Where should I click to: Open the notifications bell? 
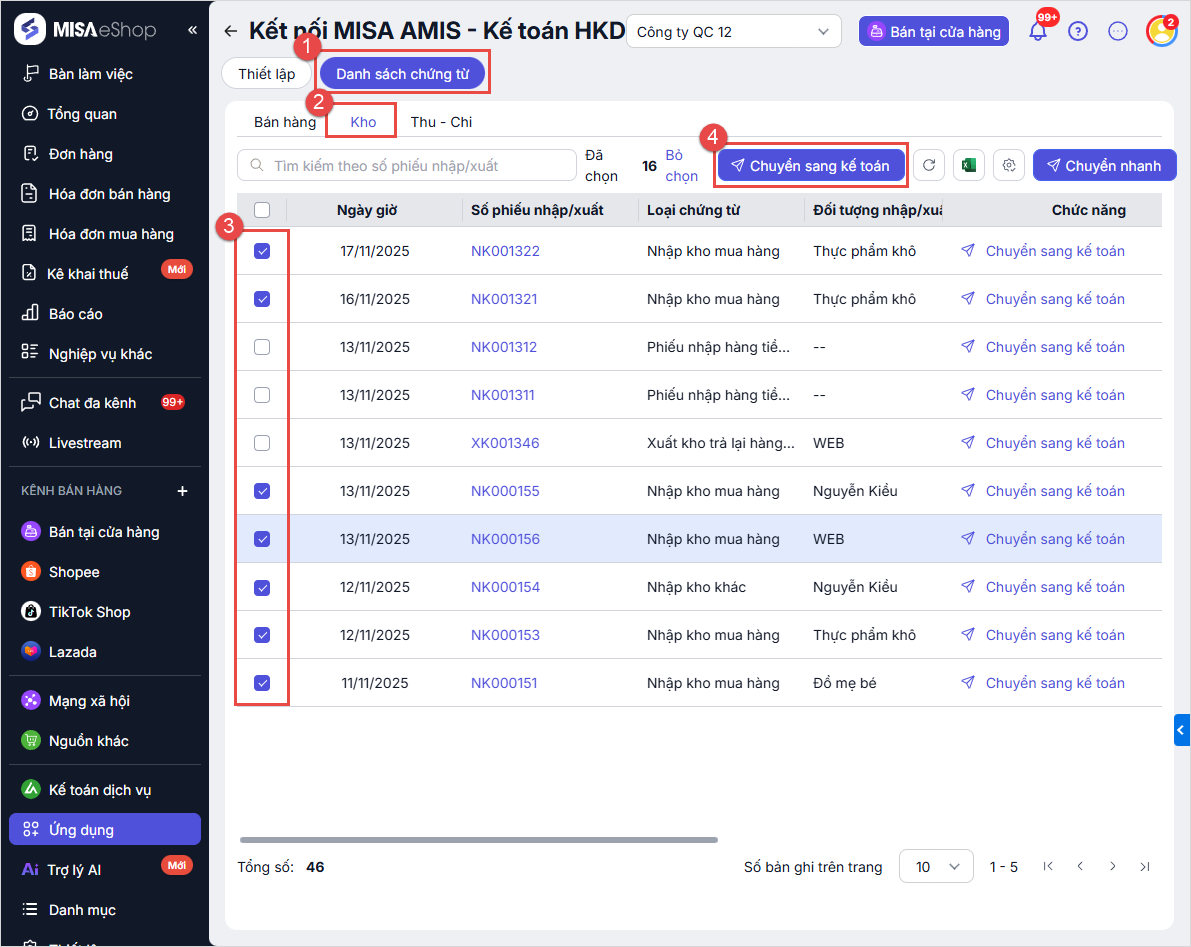pos(1038,31)
